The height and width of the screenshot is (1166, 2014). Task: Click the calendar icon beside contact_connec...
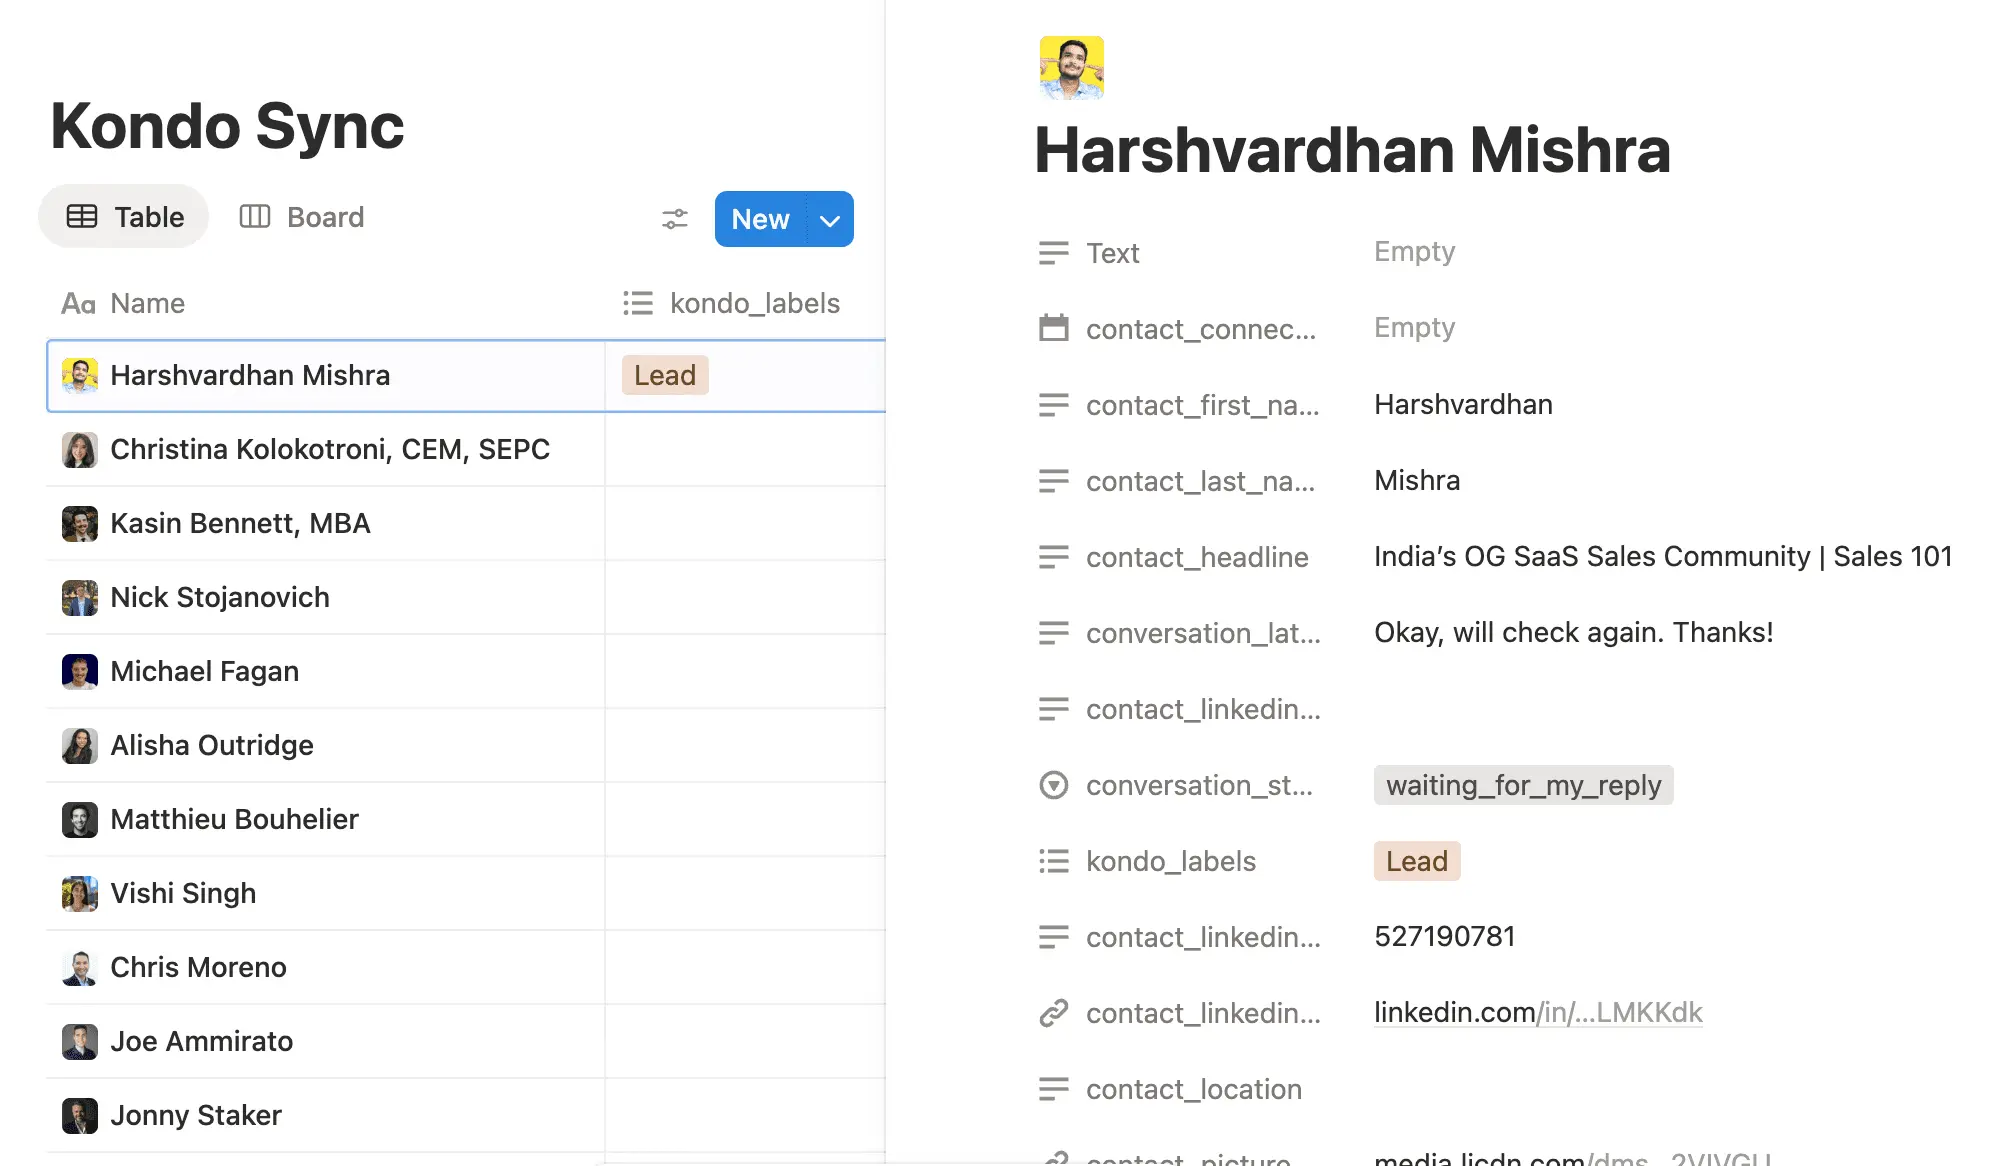click(1053, 328)
